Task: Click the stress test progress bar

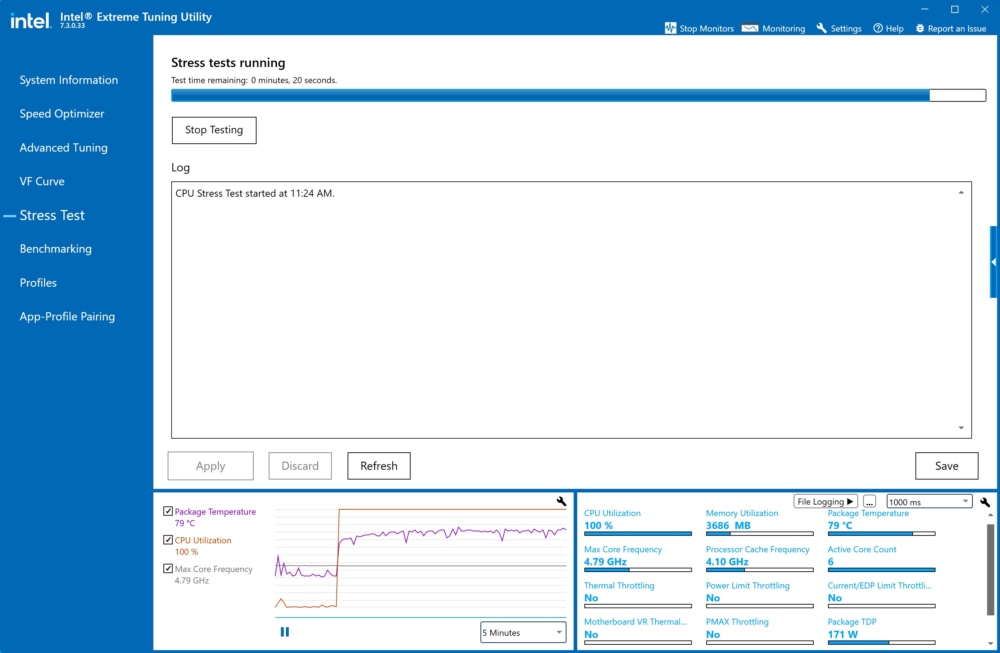Action: click(578, 96)
